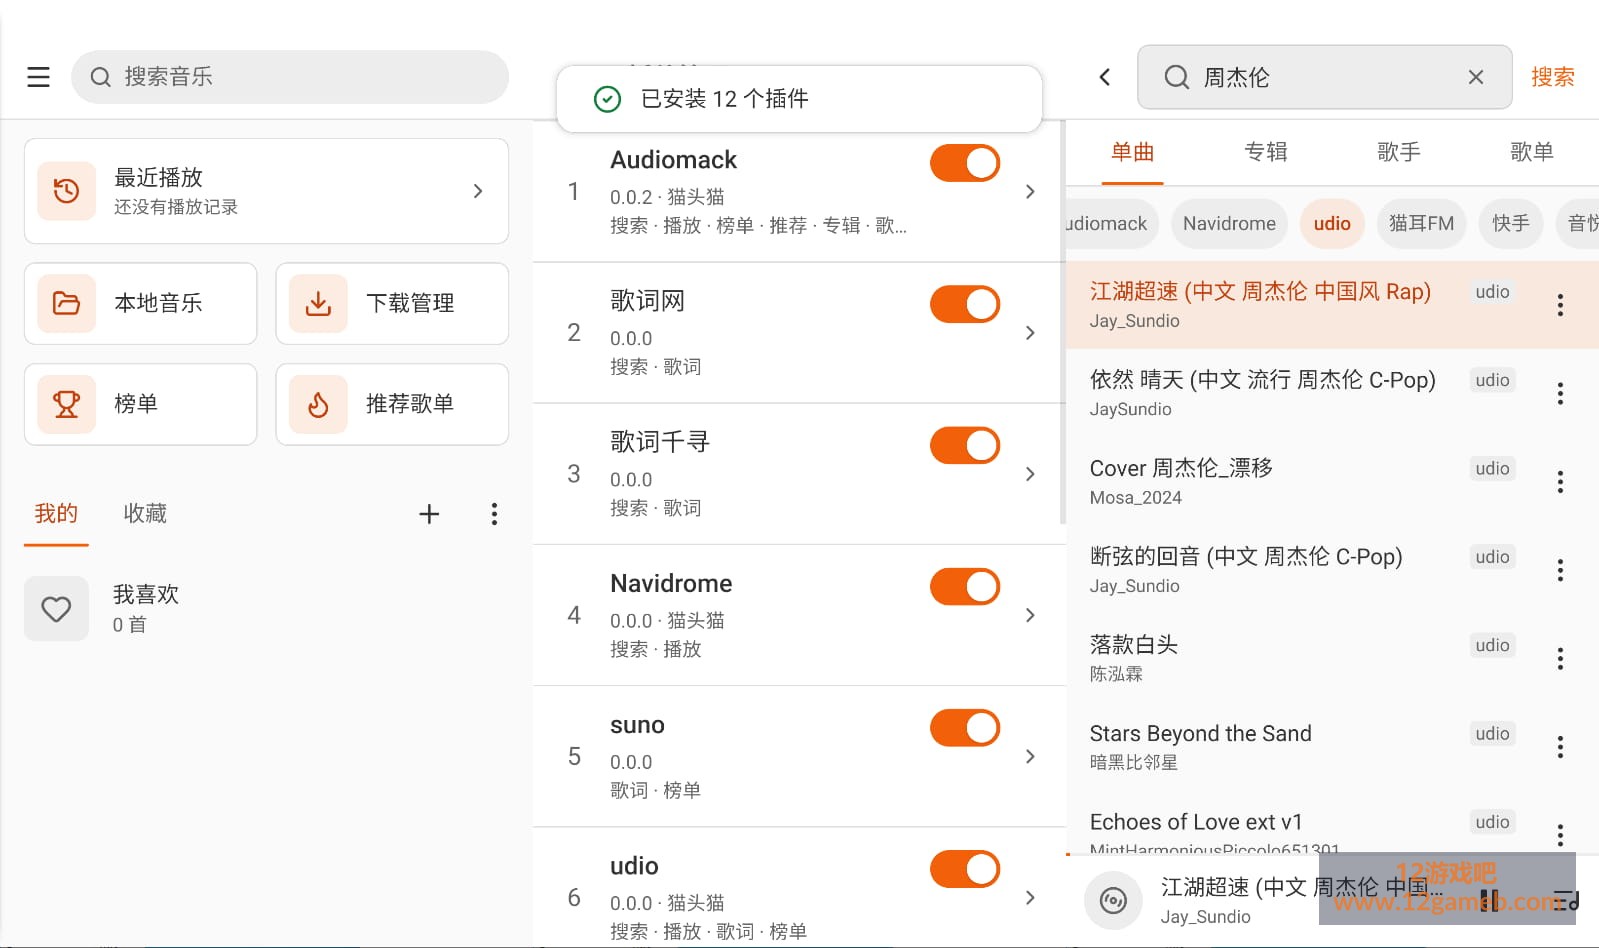
Task: Select the 猫耳FM source chip
Action: (1421, 224)
